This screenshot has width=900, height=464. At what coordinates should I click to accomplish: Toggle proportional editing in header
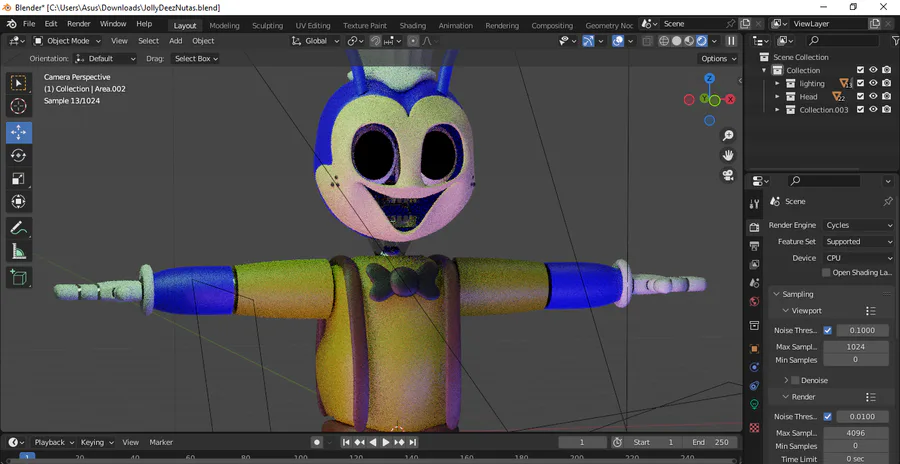[x=413, y=41]
